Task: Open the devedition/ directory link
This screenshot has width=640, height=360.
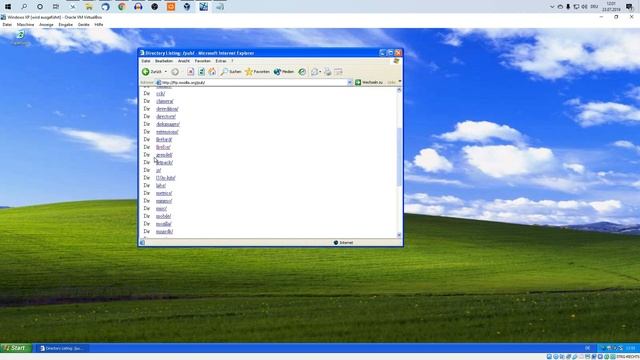Action: pos(167,109)
